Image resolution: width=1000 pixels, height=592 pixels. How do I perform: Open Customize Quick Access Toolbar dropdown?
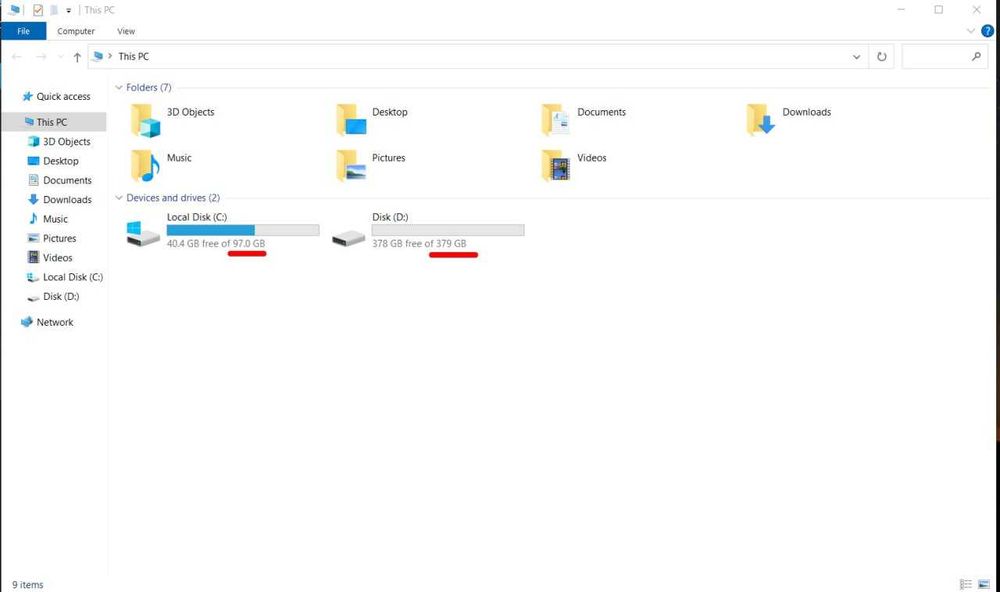click(x=69, y=10)
